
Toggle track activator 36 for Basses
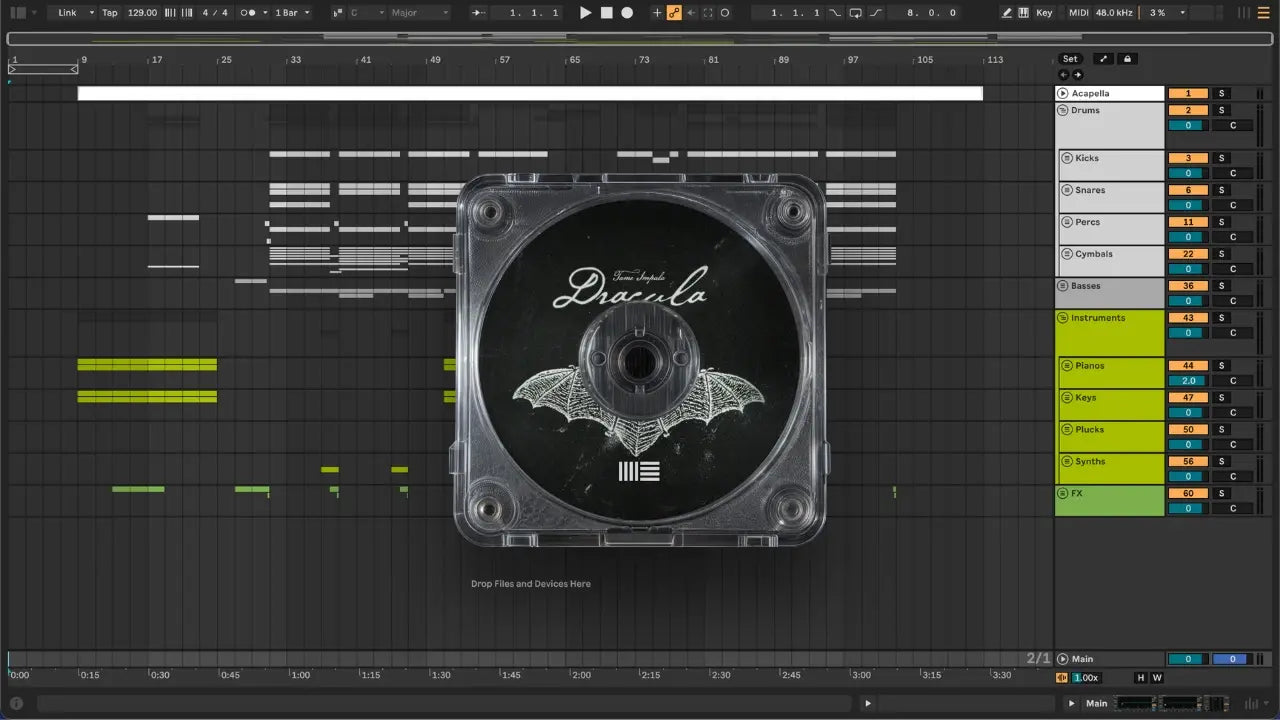1188,286
